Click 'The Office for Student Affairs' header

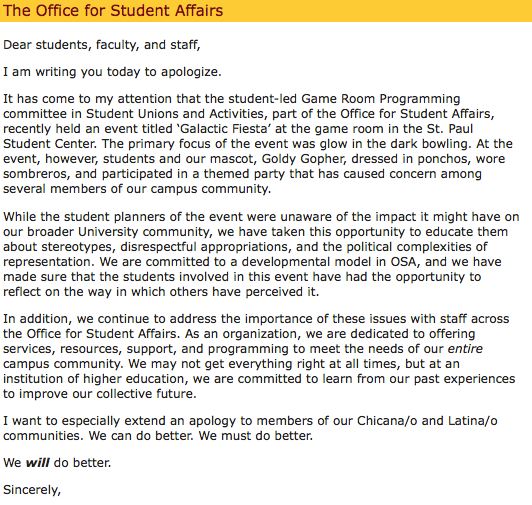113,10
